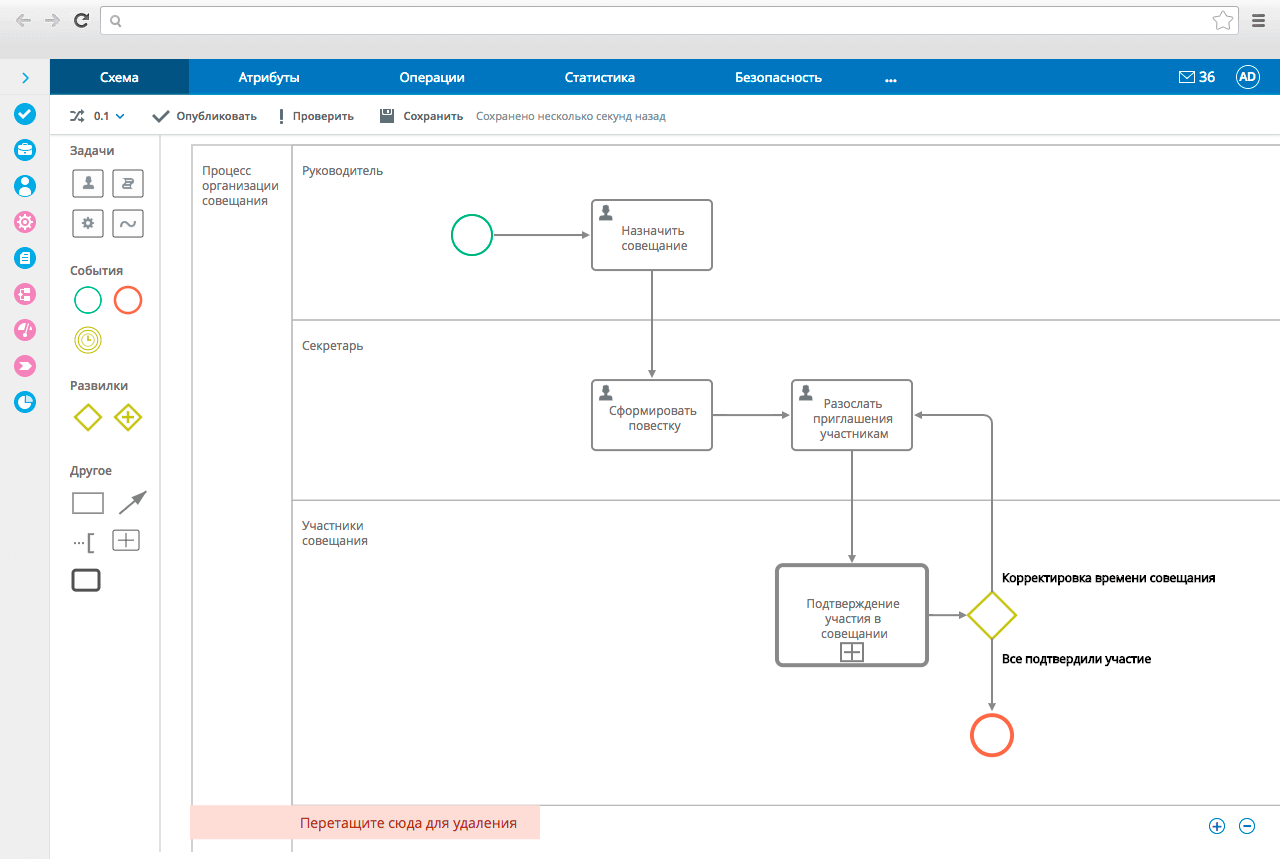Select the script task element in Задачи
Viewport: 1280px width, 859px height.
tap(128, 184)
